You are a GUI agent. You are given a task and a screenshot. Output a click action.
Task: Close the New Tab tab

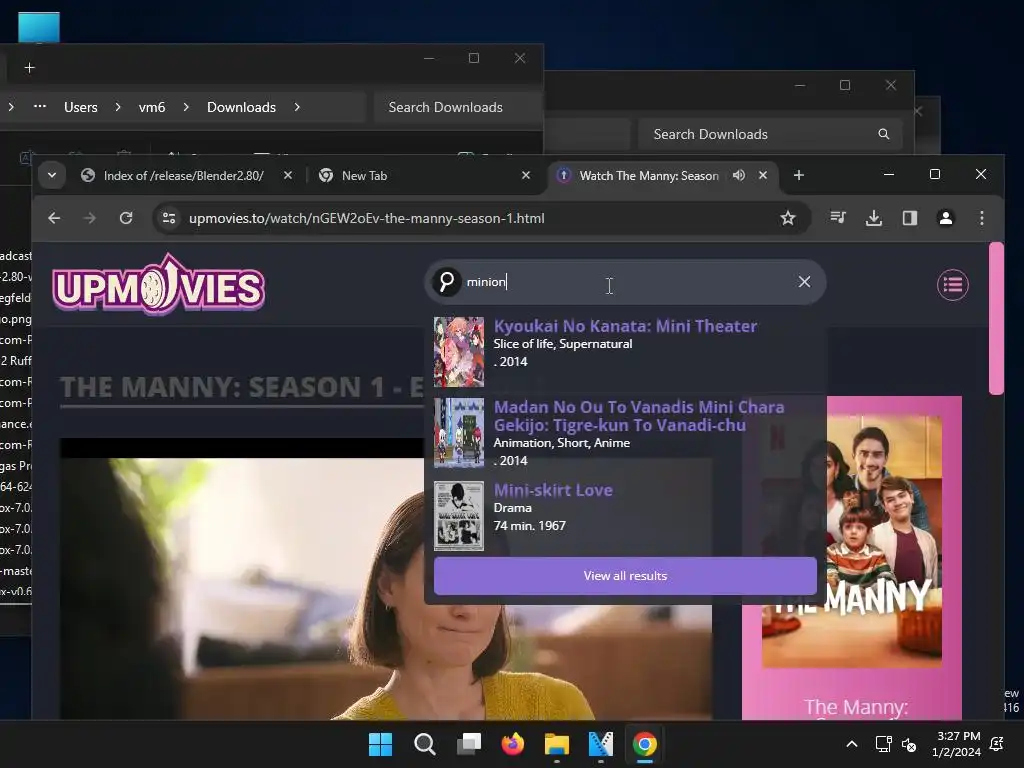click(x=526, y=176)
